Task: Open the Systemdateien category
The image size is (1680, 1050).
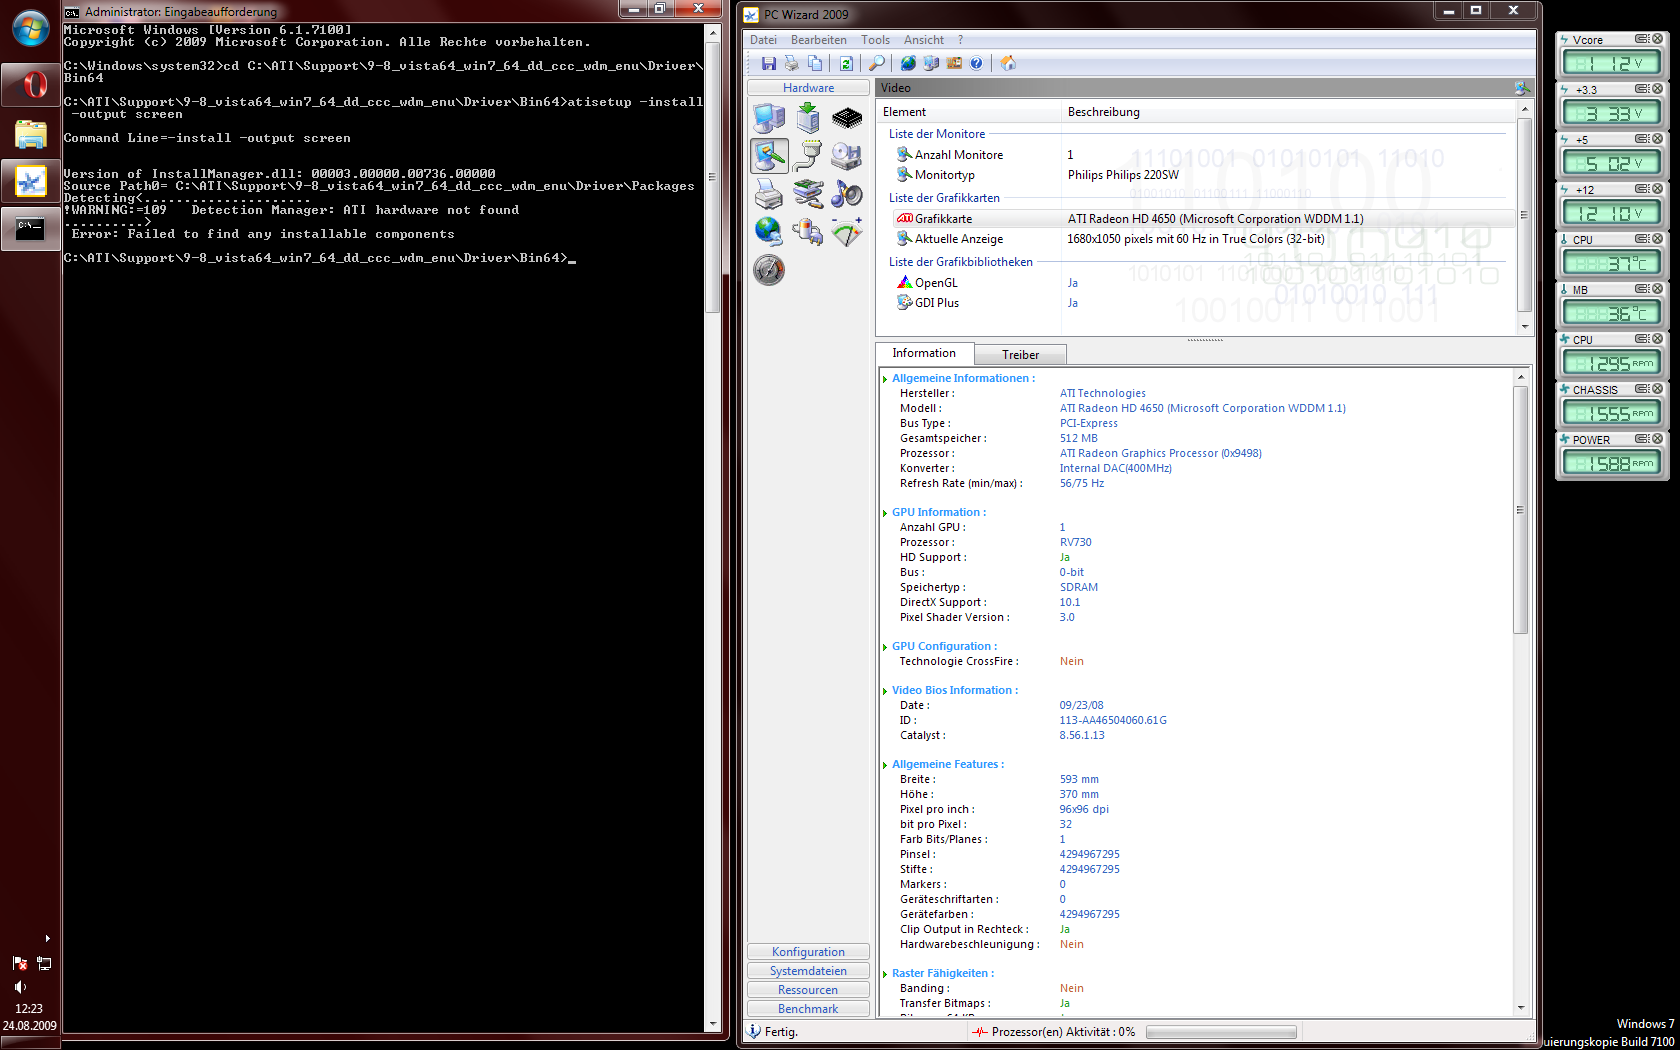Action: (808, 971)
